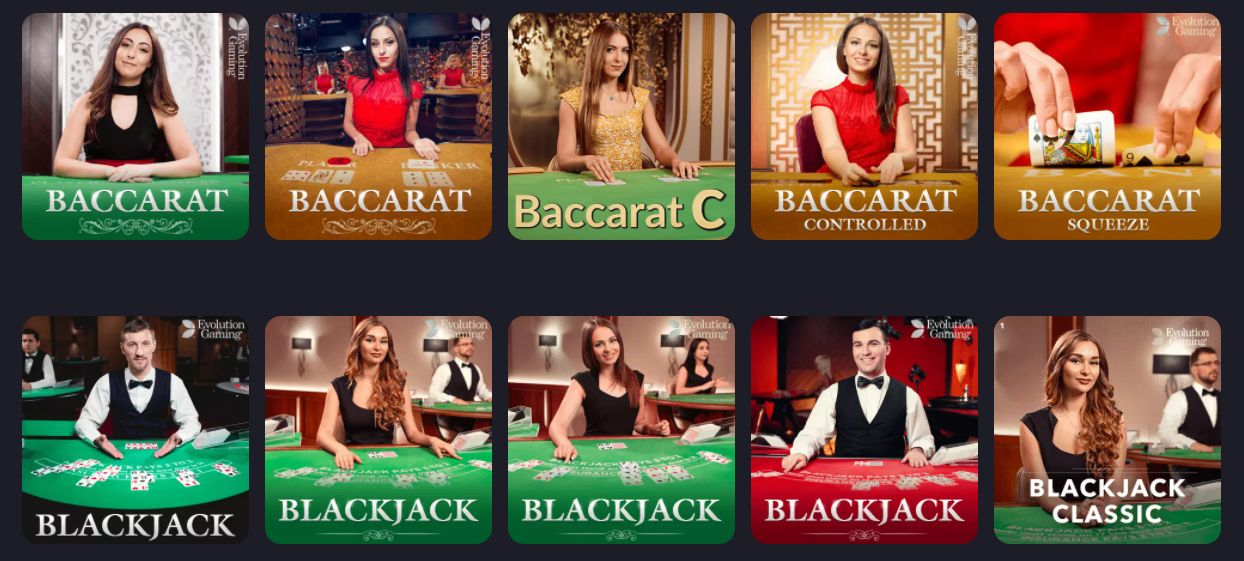Image resolution: width=1244 pixels, height=561 pixels.
Task: Click Evolution Gaming logo on red Blackjack tile
Action: (x=942, y=328)
